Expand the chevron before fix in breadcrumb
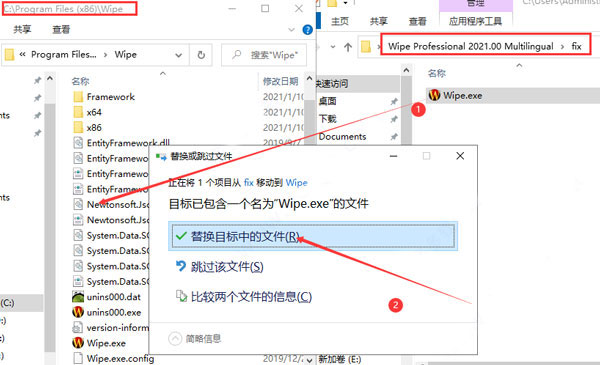Screen dimensions: 600x365 point(562,47)
